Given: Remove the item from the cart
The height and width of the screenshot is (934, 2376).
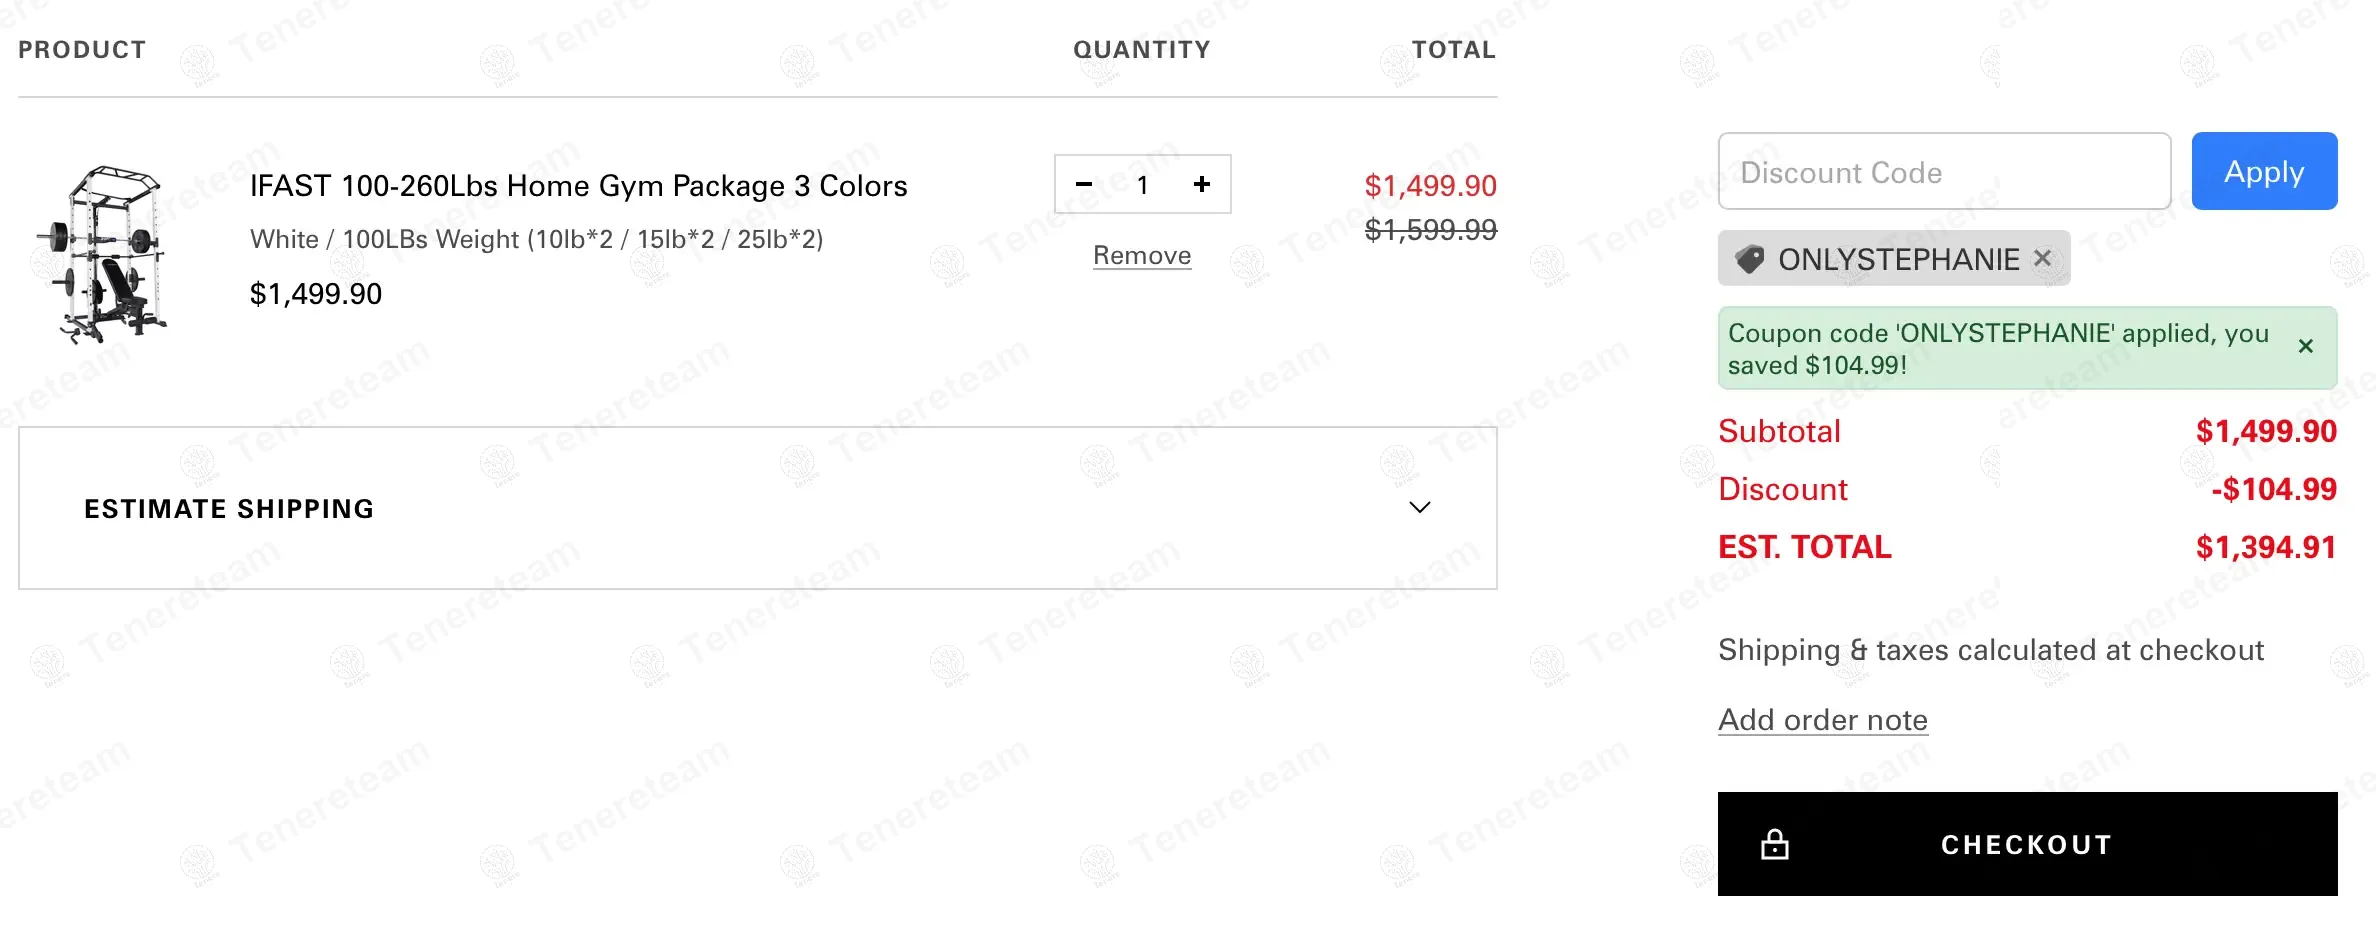Looking at the screenshot, I should pos(1142,256).
